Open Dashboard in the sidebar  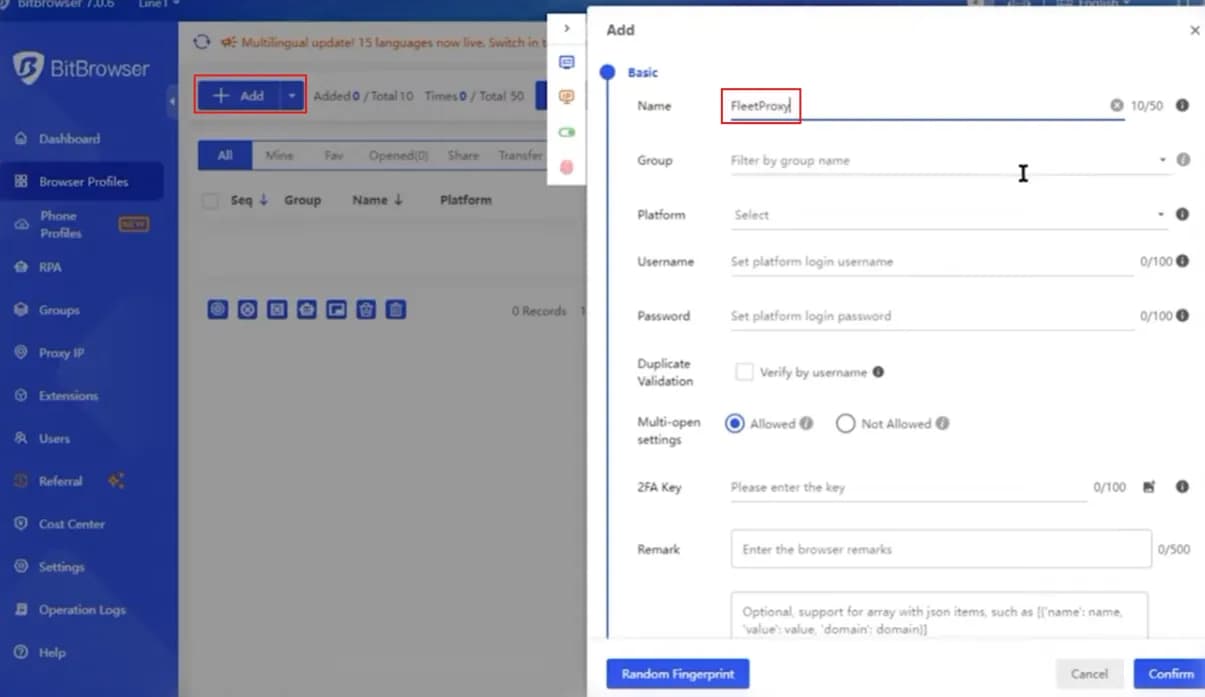(69, 139)
